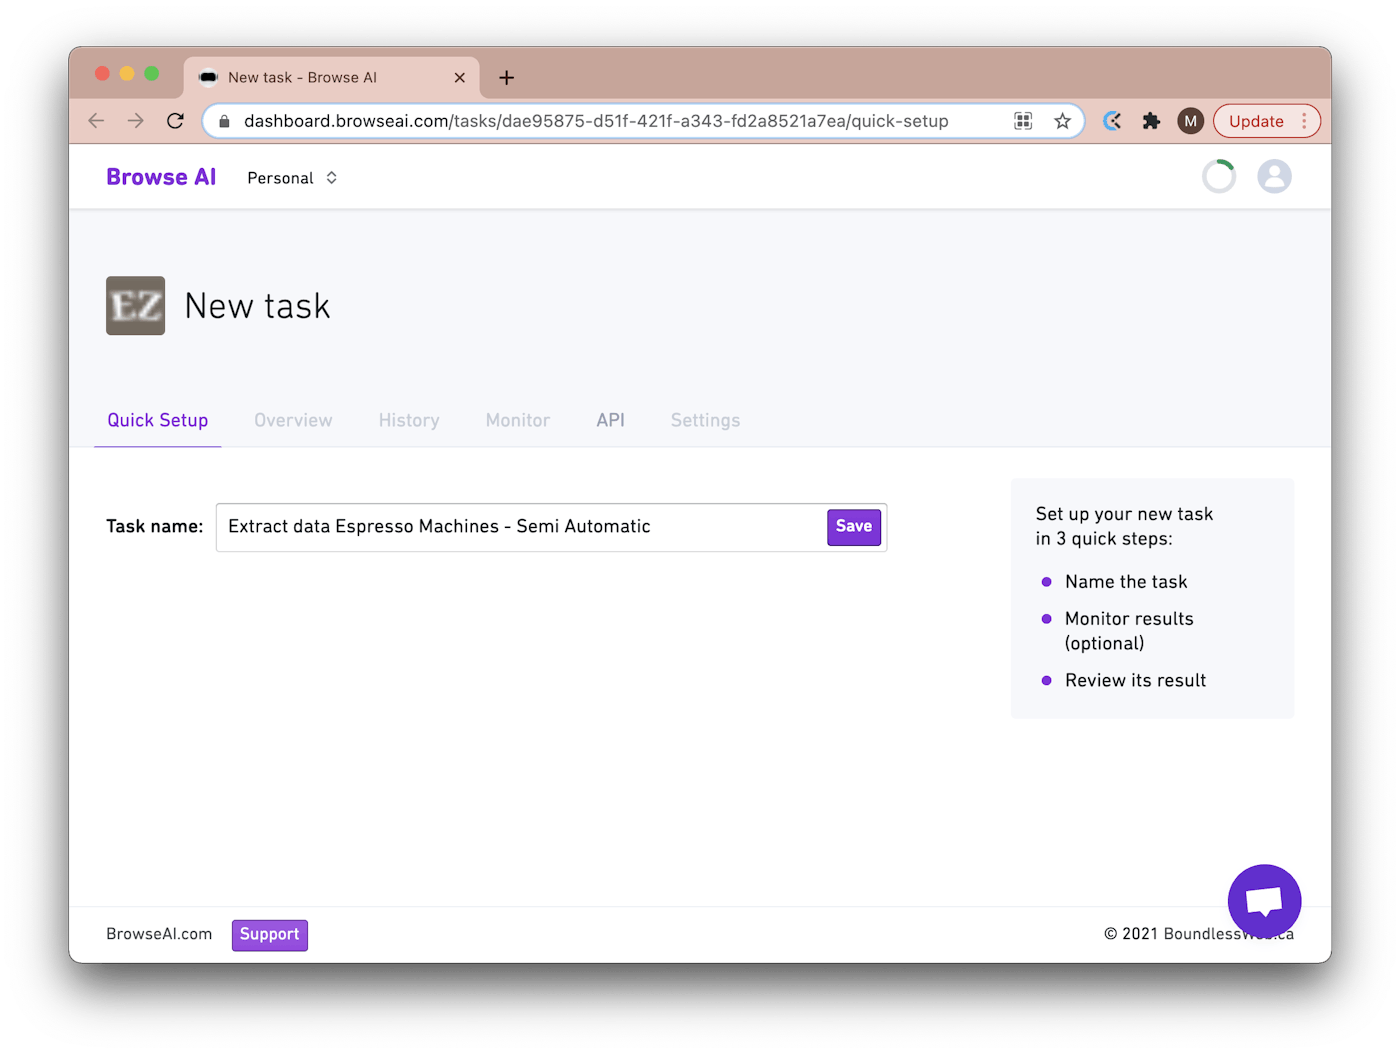The height and width of the screenshot is (1054, 1400).
Task: Click the circular credits progress indicator
Action: coord(1219,177)
